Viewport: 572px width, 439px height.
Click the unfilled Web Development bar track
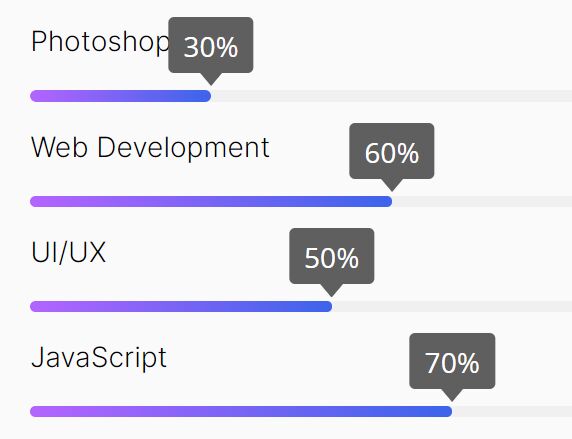click(x=482, y=201)
